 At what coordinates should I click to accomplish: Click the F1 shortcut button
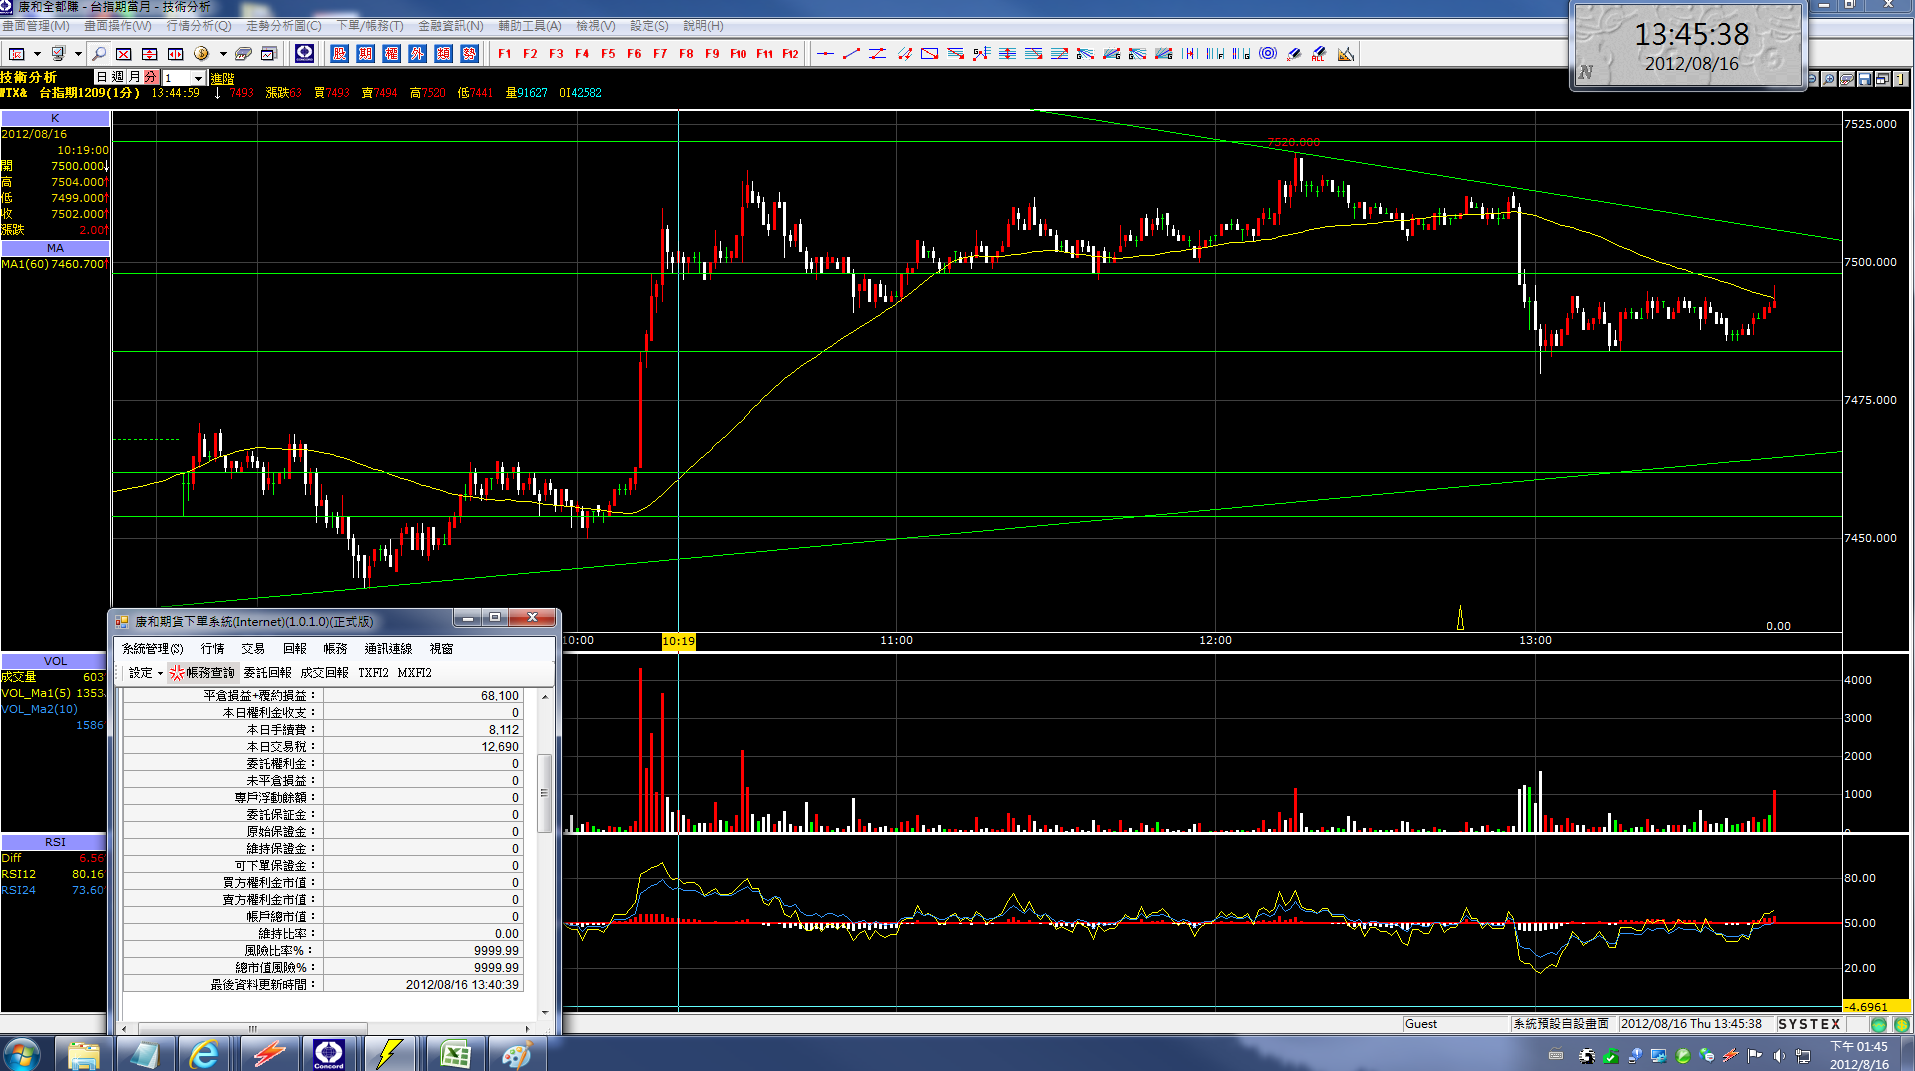point(504,54)
